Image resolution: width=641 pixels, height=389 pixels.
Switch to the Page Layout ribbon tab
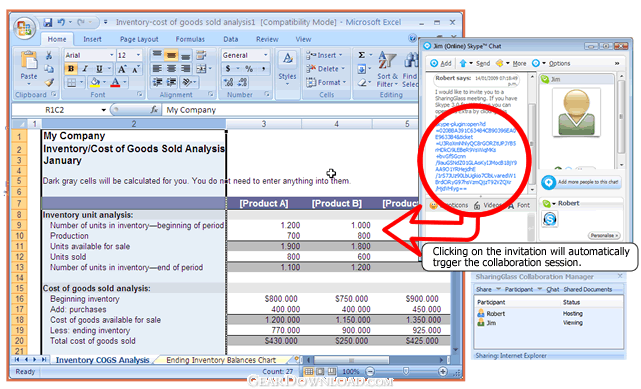pyautogui.click(x=139, y=39)
